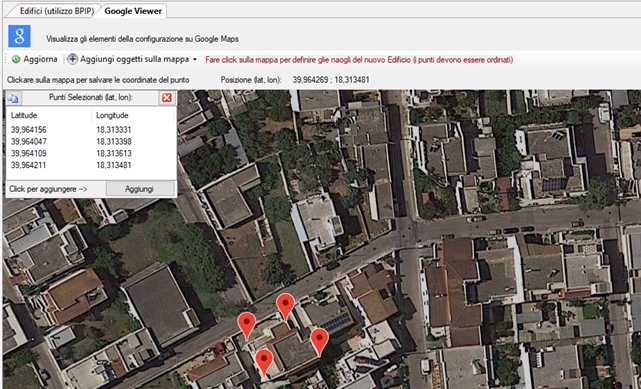Click the Aggiorna button label
Image resolution: width=641 pixels, height=389 pixels.
(x=40, y=59)
